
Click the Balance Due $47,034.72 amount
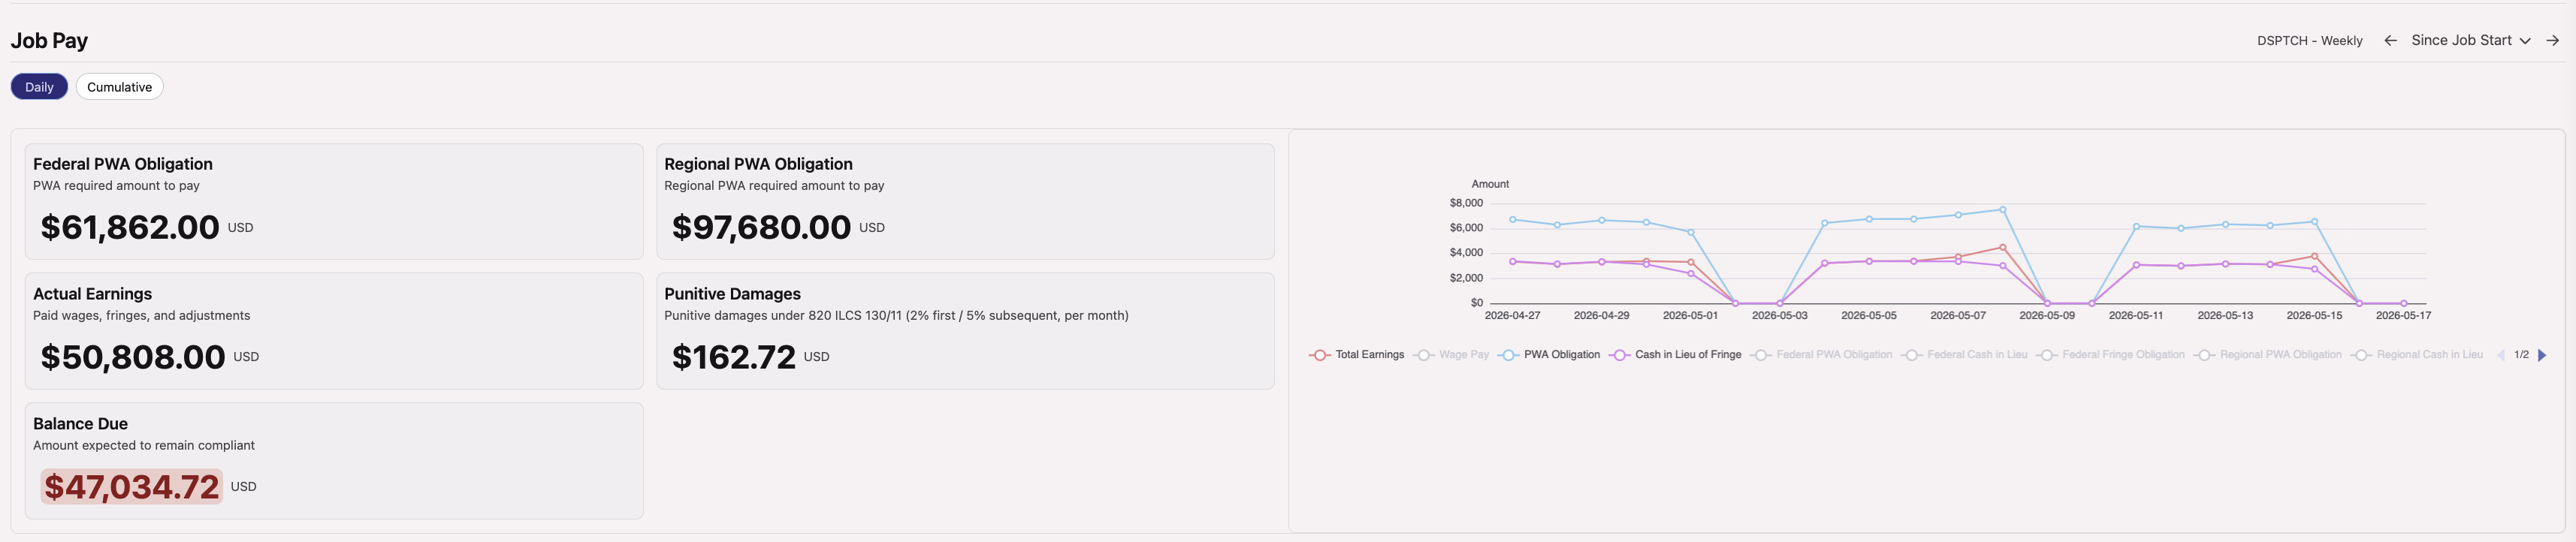131,487
